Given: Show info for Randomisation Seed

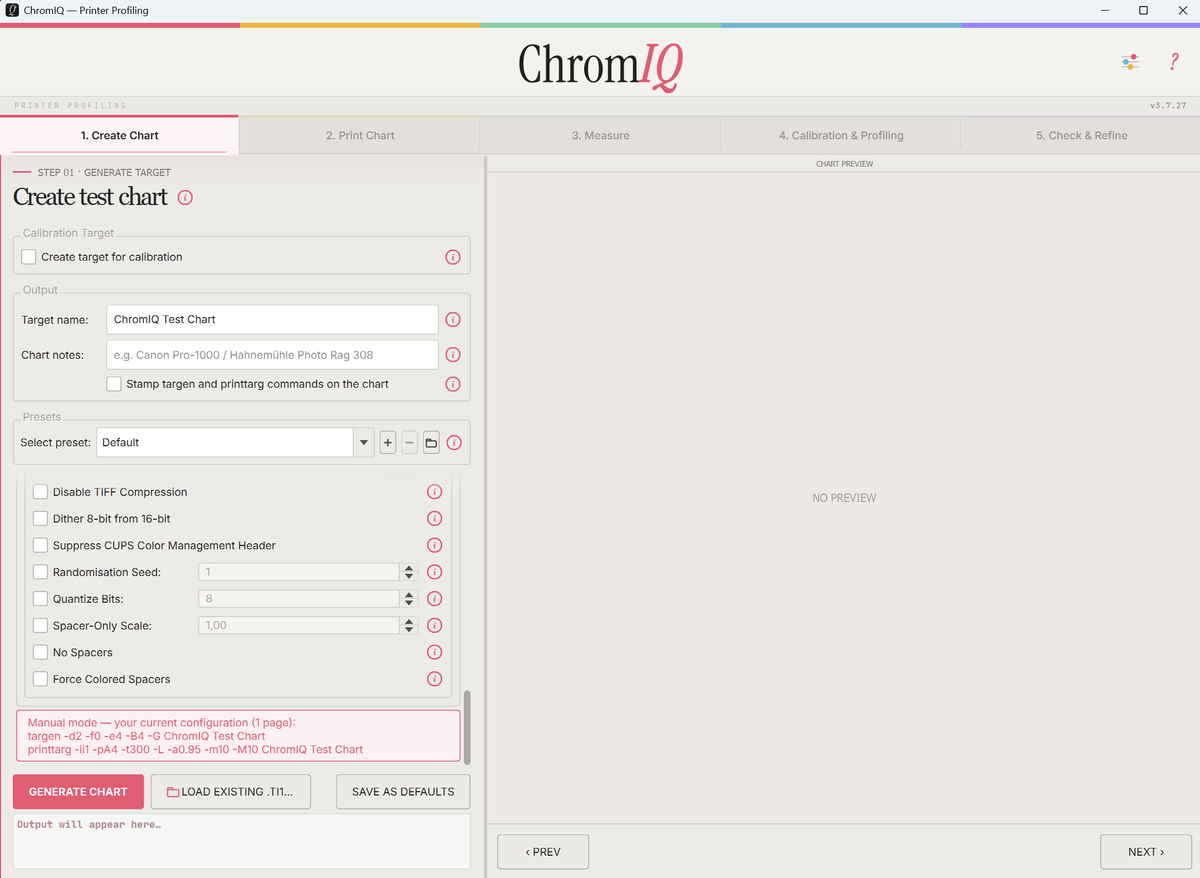Looking at the screenshot, I should point(434,572).
